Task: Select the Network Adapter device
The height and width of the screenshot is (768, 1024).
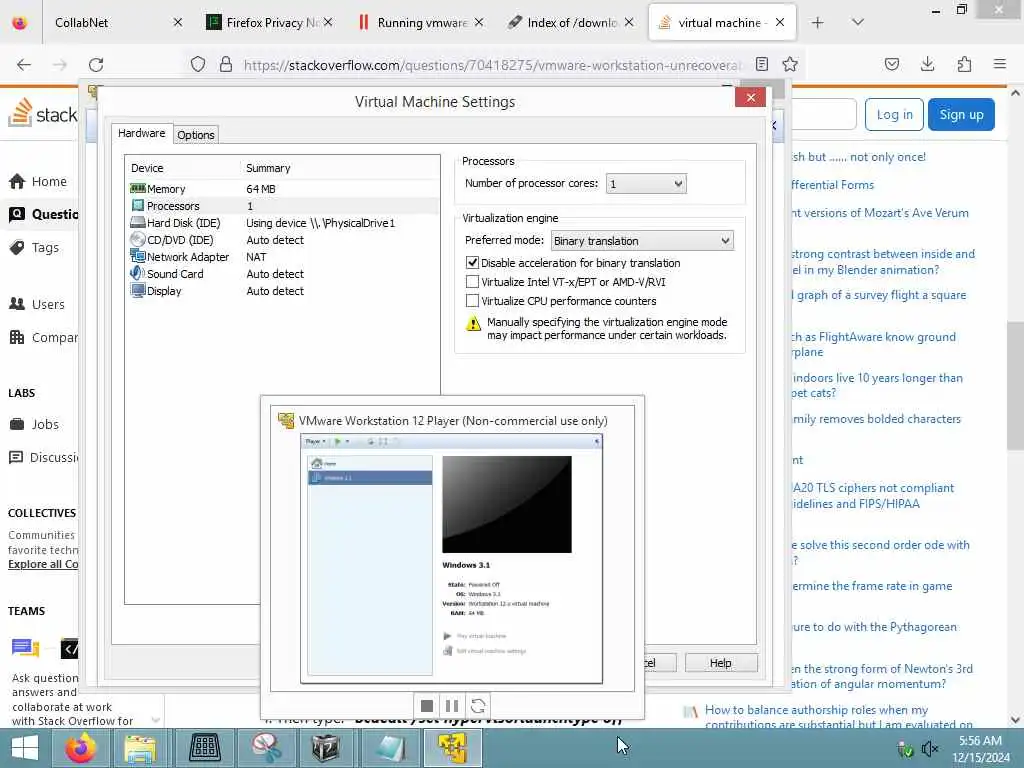Action: coord(283,257)
